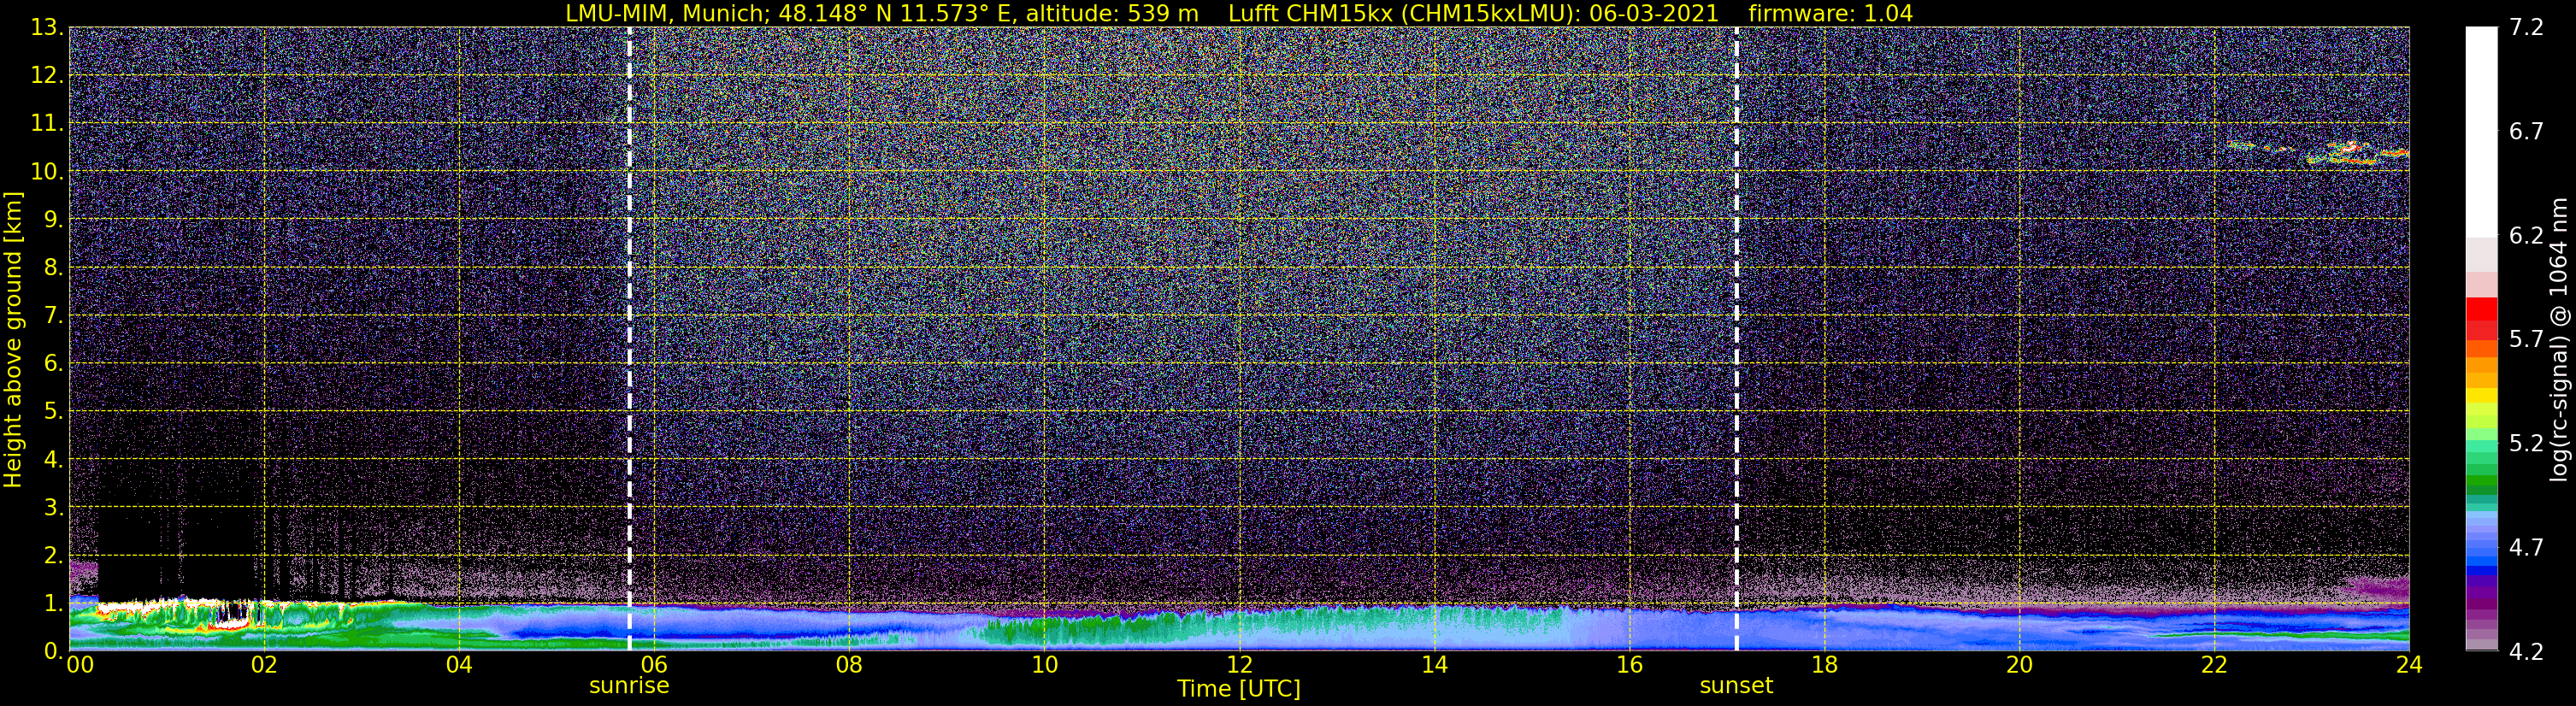2576x706 pixels.
Task: Click the height axis tick label '10.'
Action: tap(47, 172)
